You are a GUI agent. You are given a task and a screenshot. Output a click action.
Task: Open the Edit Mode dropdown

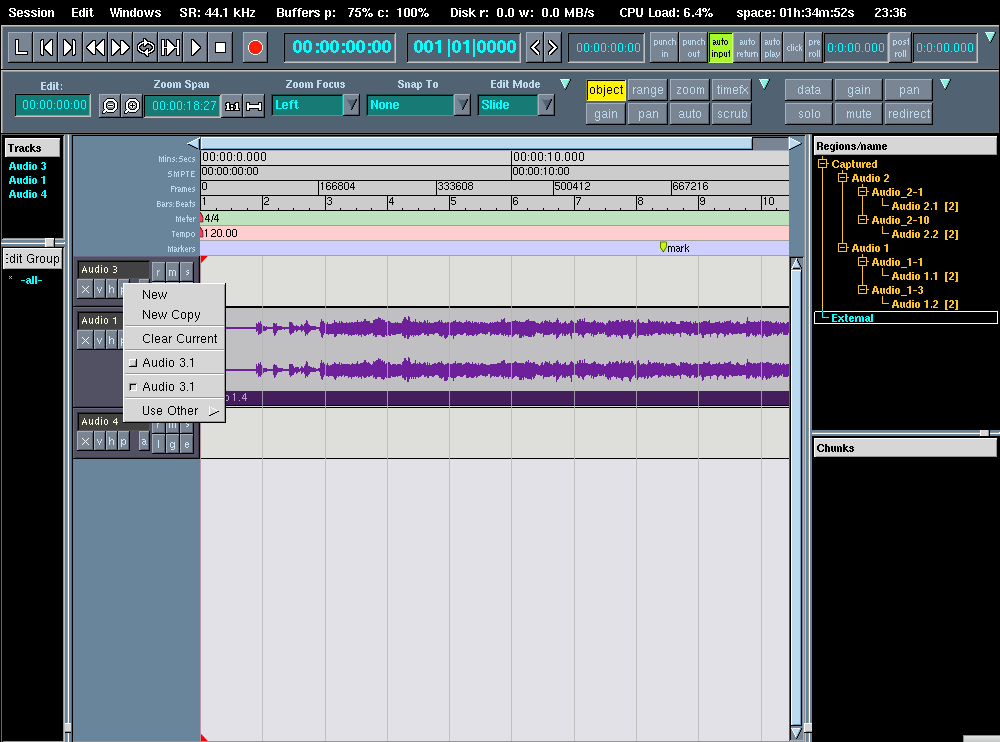[546, 105]
